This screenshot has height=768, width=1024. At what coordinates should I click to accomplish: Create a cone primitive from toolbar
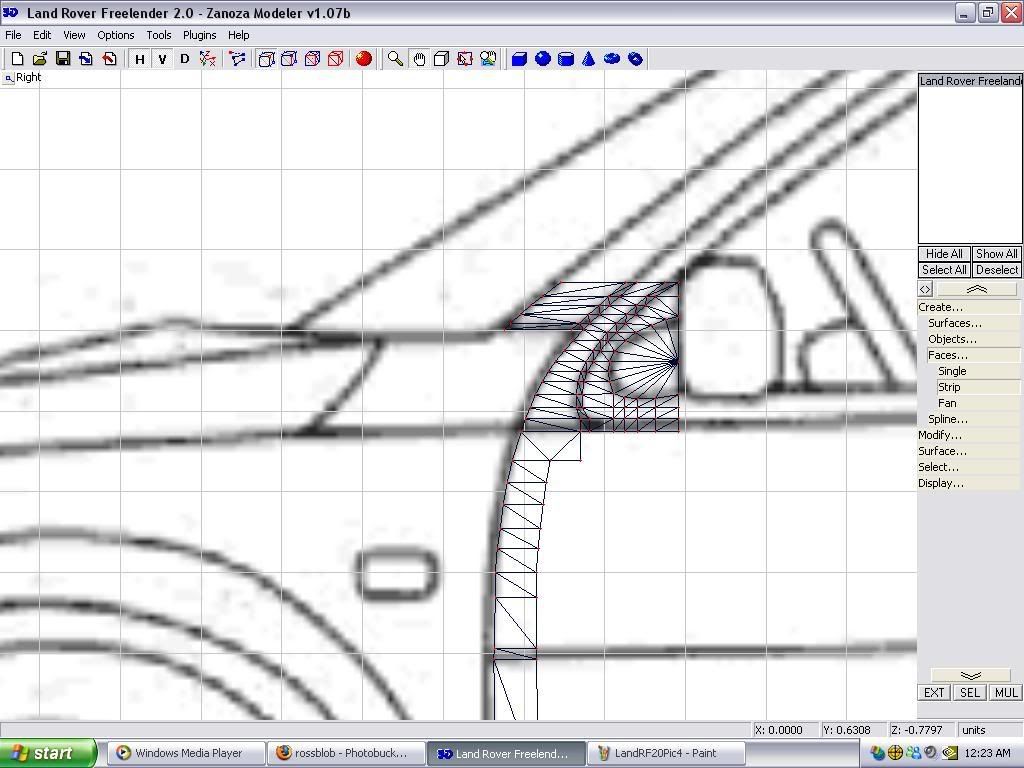tap(589, 59)
